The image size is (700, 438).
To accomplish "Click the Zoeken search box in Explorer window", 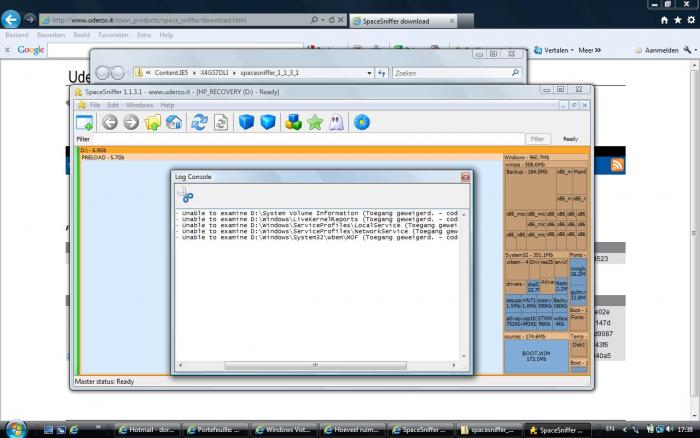I will point(456,73).
